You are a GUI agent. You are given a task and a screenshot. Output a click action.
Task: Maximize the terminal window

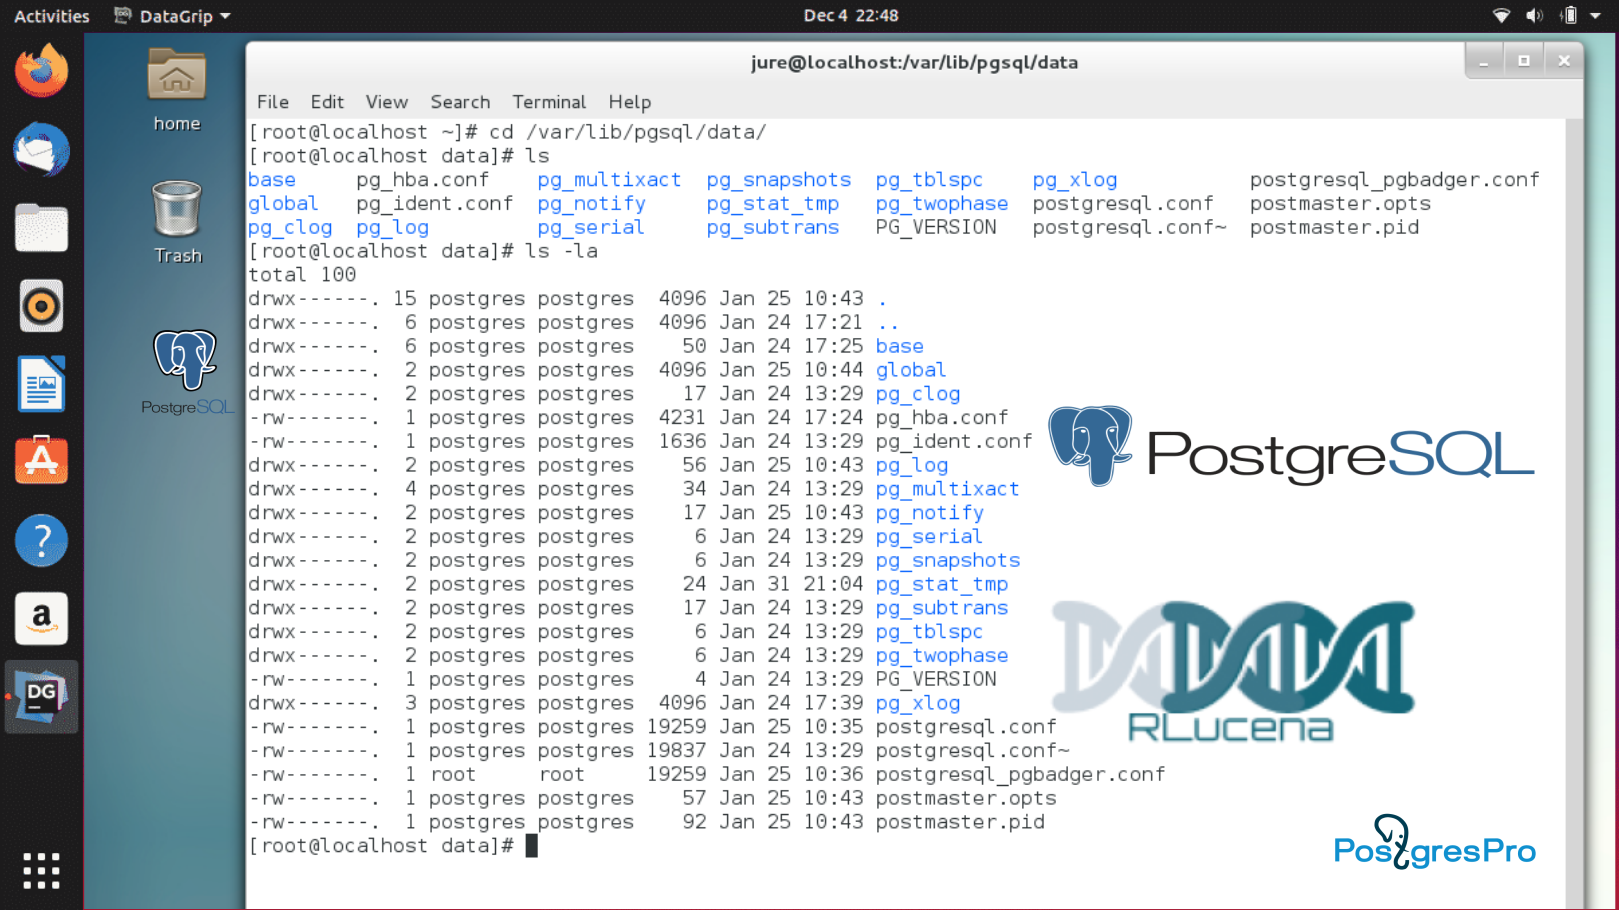click(x=1524, y=62)
